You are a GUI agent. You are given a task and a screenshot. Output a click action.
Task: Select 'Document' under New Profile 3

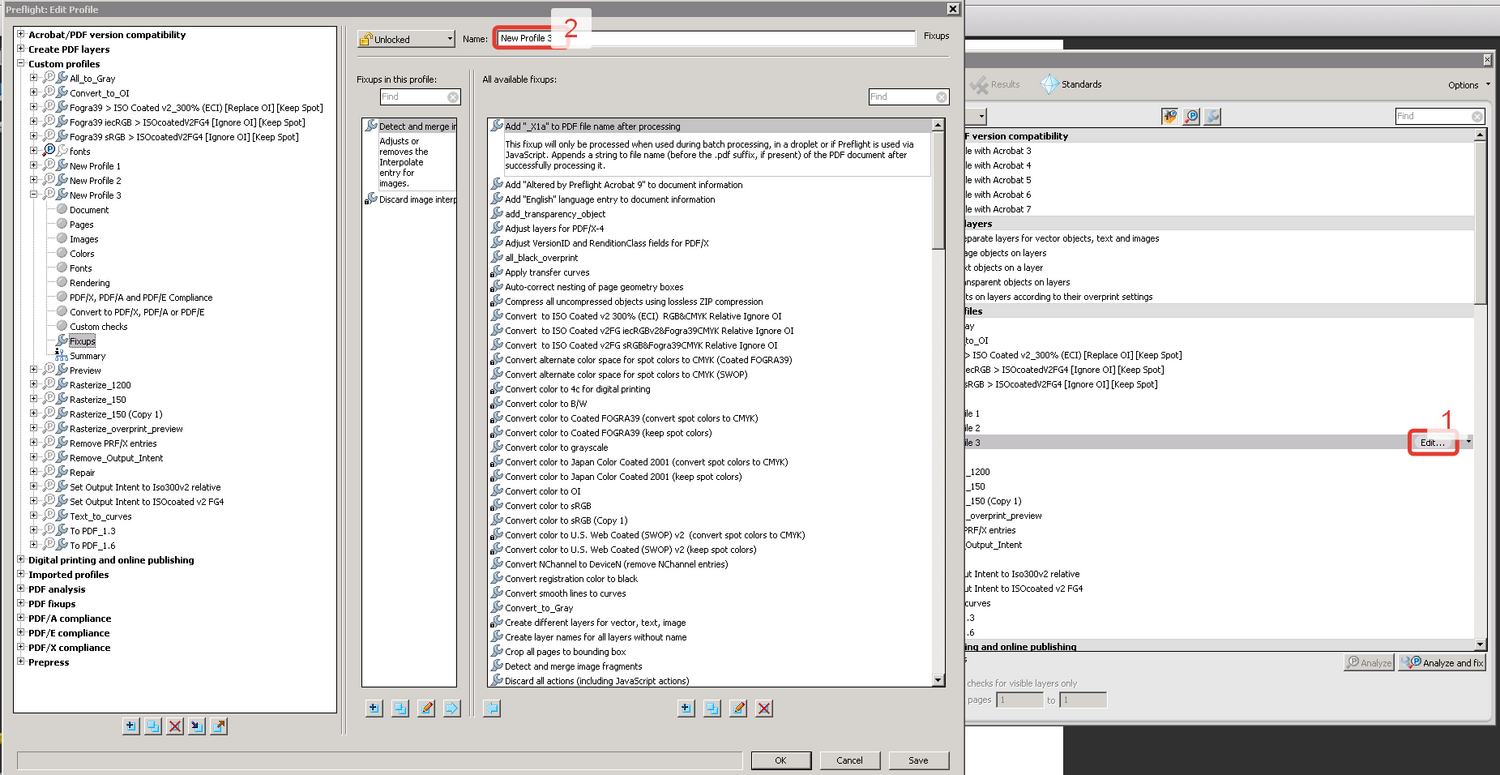tap(89, 210)
